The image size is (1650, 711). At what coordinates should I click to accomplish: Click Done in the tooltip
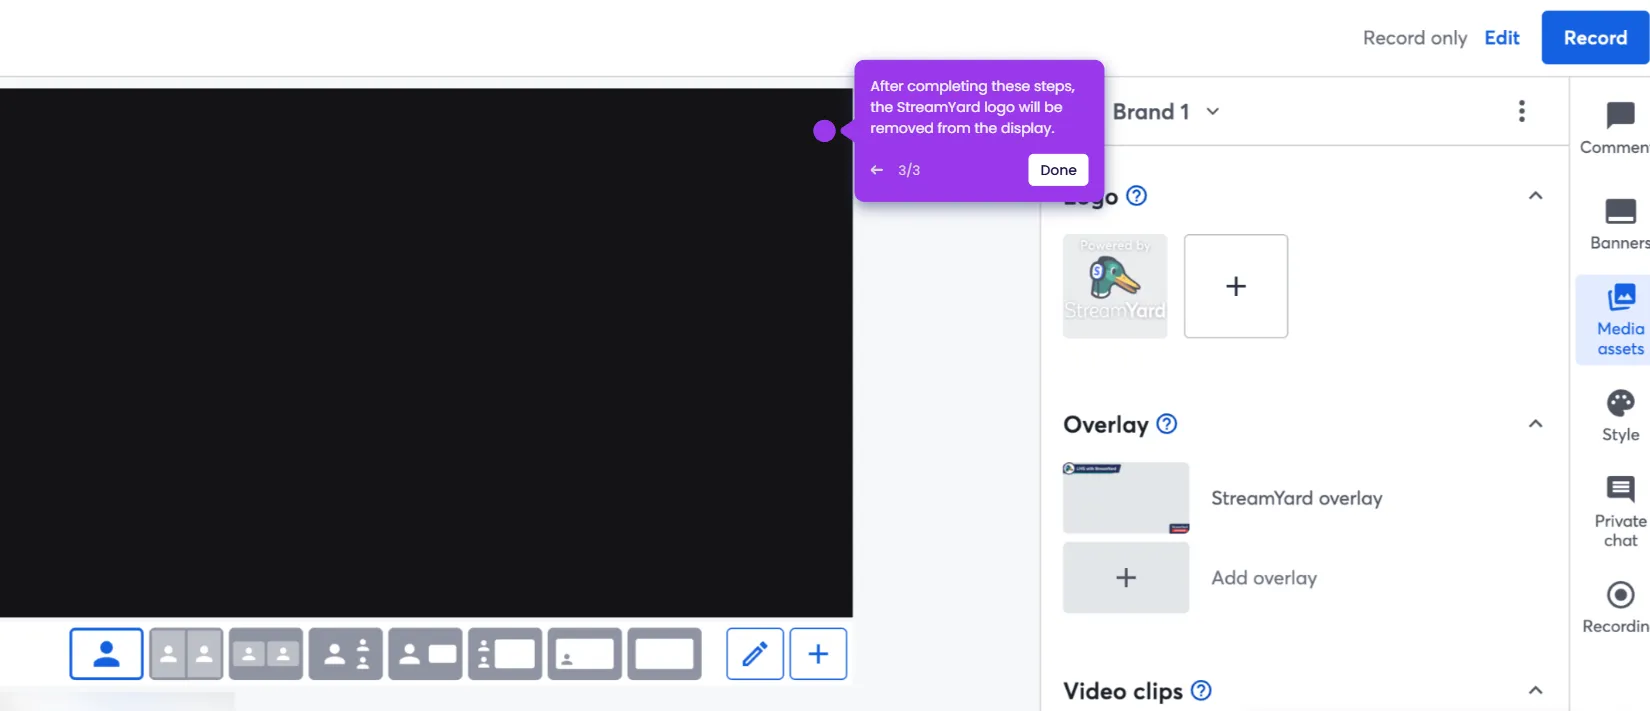(x=1058, y=170)
